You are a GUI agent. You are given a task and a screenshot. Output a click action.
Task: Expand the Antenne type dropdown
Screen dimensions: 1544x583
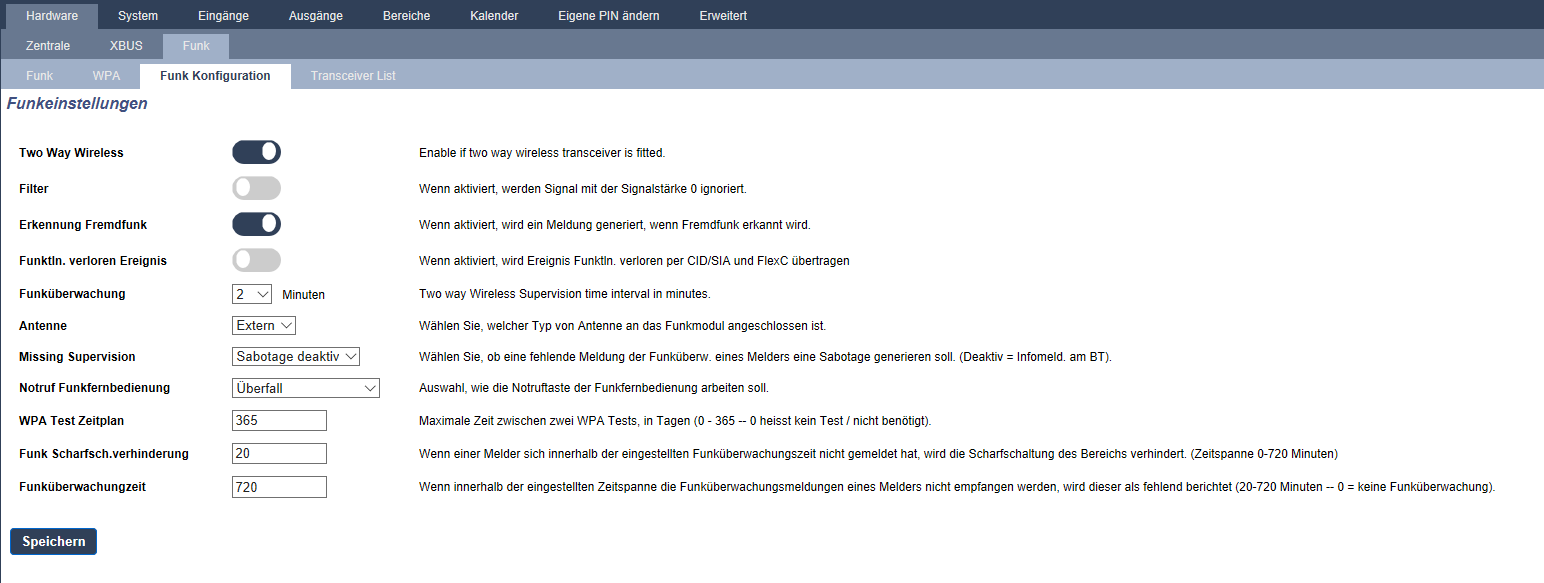pyautogui.click(x=264, y=325)
